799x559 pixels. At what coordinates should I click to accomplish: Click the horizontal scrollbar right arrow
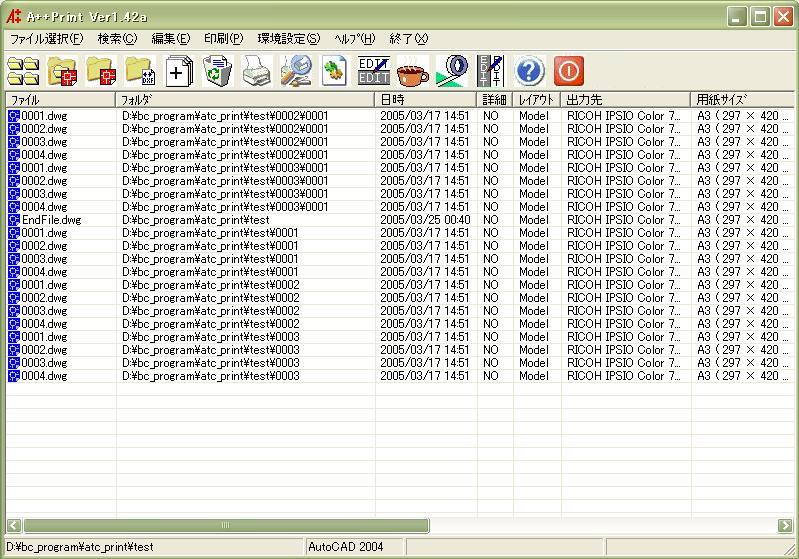click(785, 525)
